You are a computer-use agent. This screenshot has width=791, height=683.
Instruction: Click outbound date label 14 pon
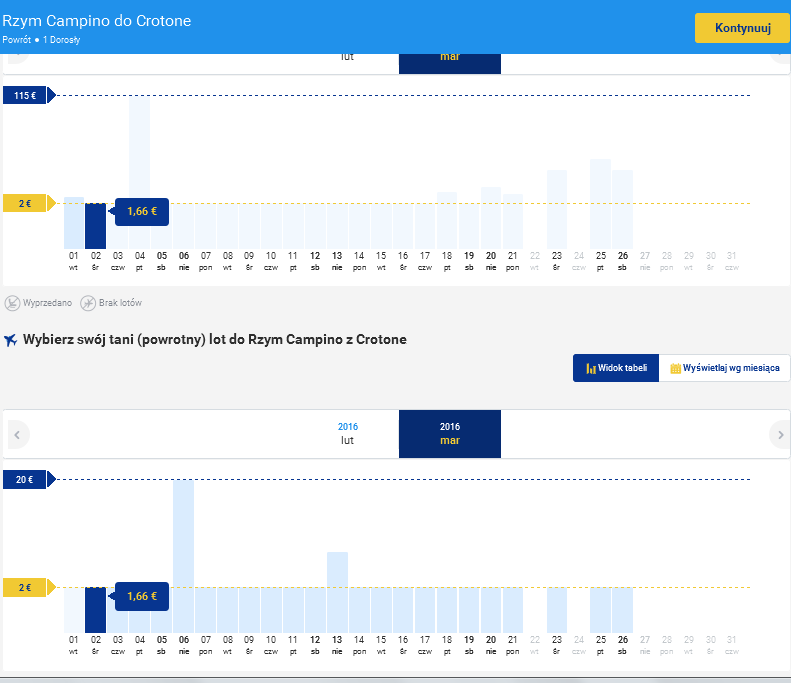pyautogui.click(x=359, y=261)
